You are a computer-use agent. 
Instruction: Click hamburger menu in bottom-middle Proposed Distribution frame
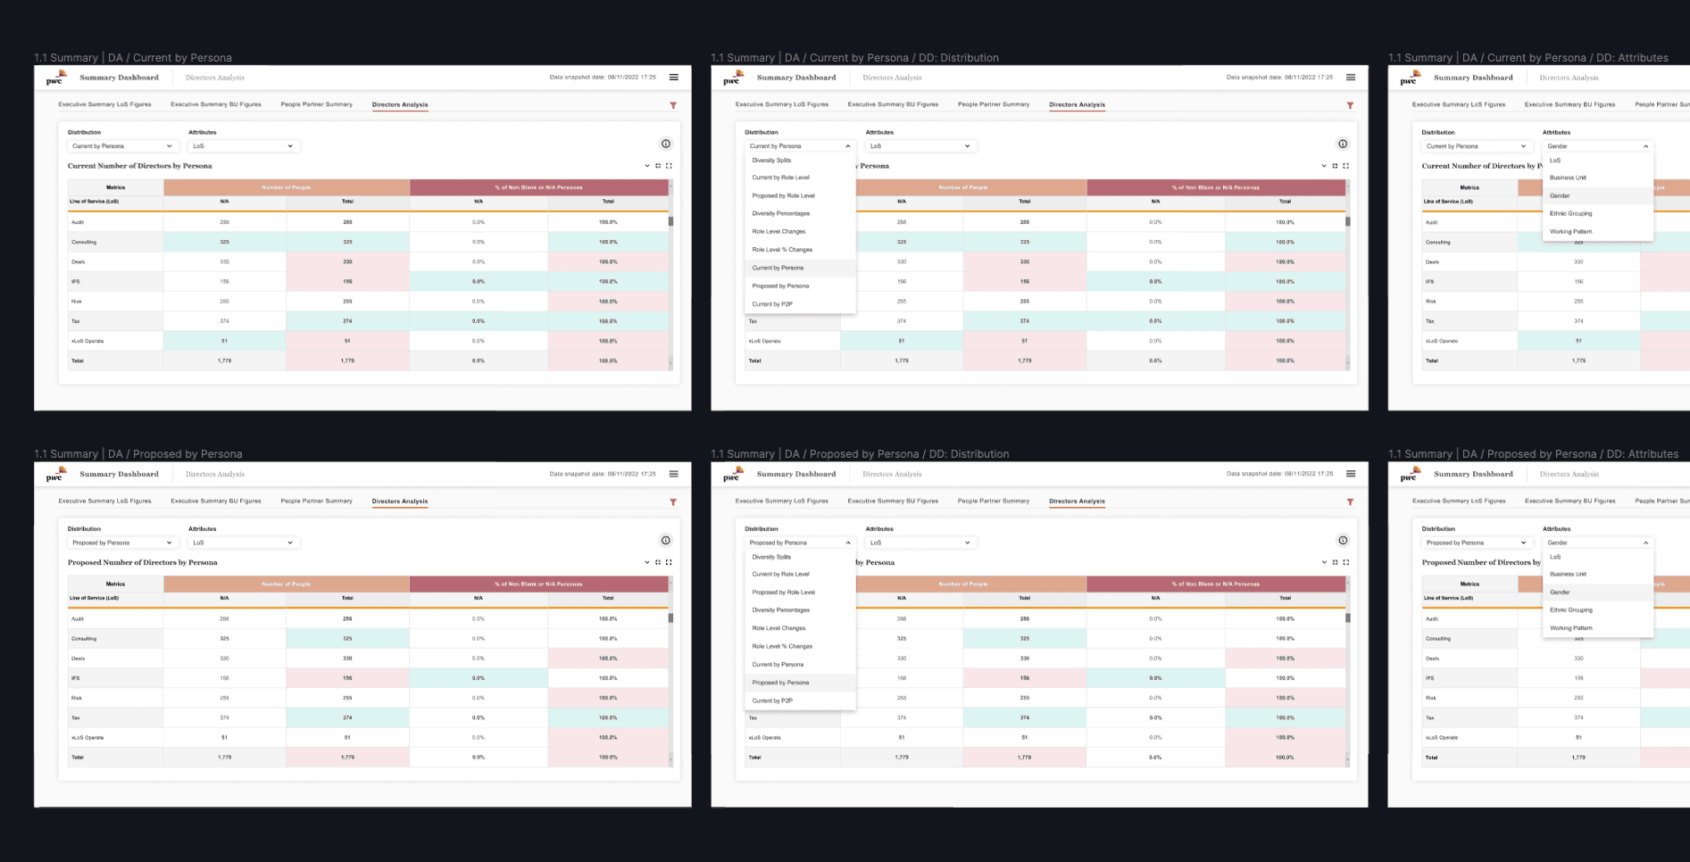[1350, 474]
